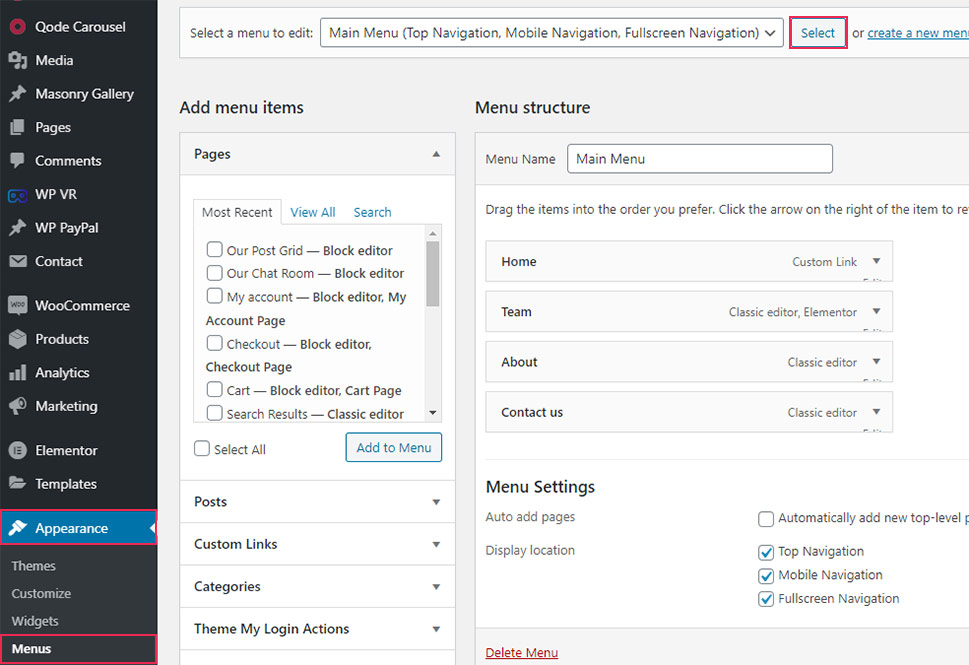The height and width of the screenshot is (665, 969).
Task: Click the Products box icon
Action: [x=18, y=339]
